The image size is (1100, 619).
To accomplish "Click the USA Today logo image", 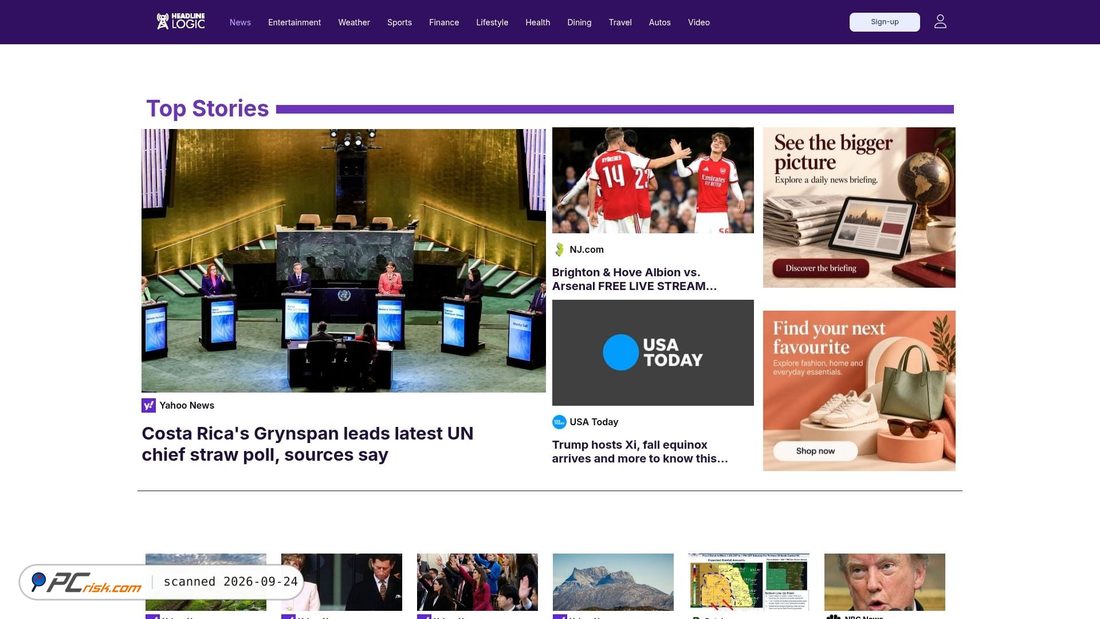I will (x=653, y=352).
